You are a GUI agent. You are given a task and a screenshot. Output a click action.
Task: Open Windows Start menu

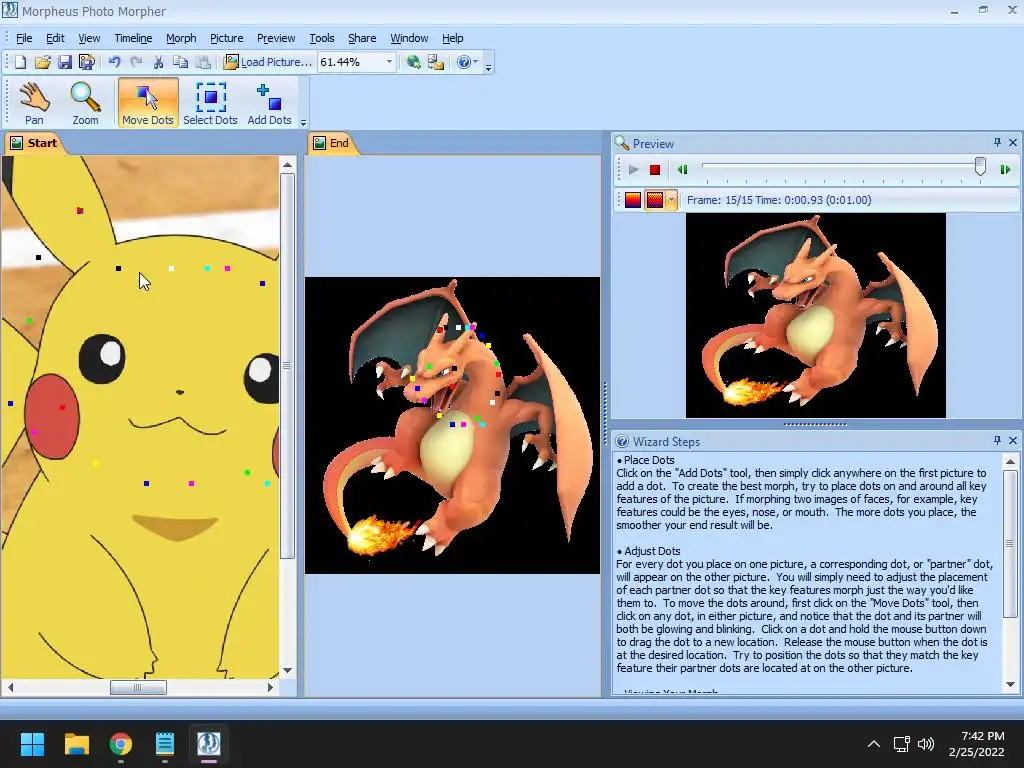[x=32, y=744]
